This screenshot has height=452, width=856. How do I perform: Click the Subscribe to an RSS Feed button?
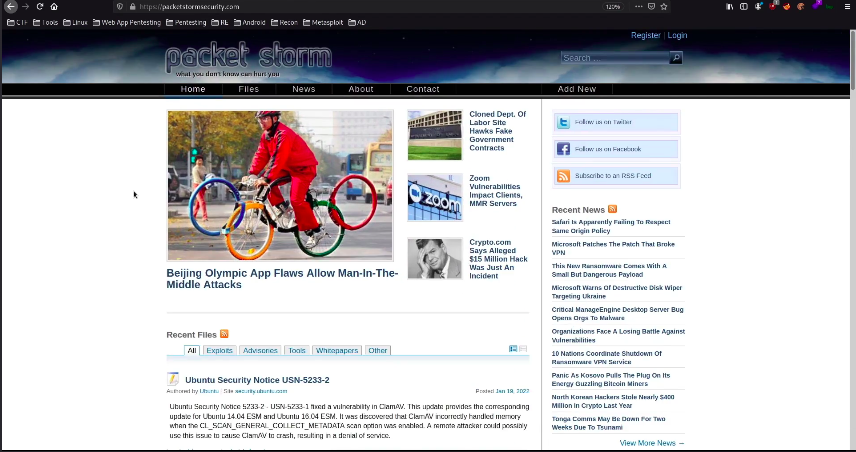coord(615,176)
